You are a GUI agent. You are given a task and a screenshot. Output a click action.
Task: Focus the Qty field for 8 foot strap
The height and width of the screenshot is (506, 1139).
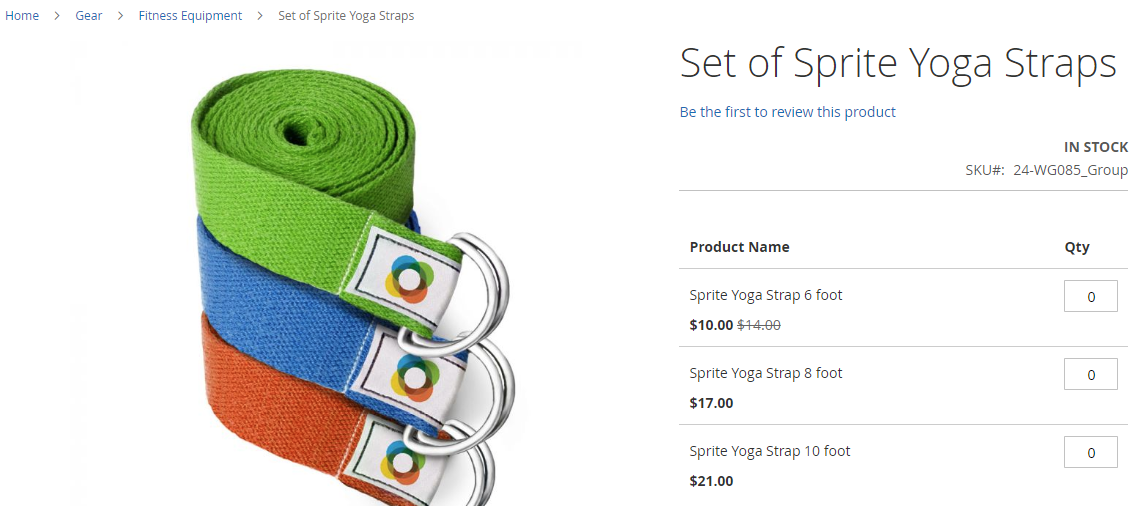tap(1090, 374)
